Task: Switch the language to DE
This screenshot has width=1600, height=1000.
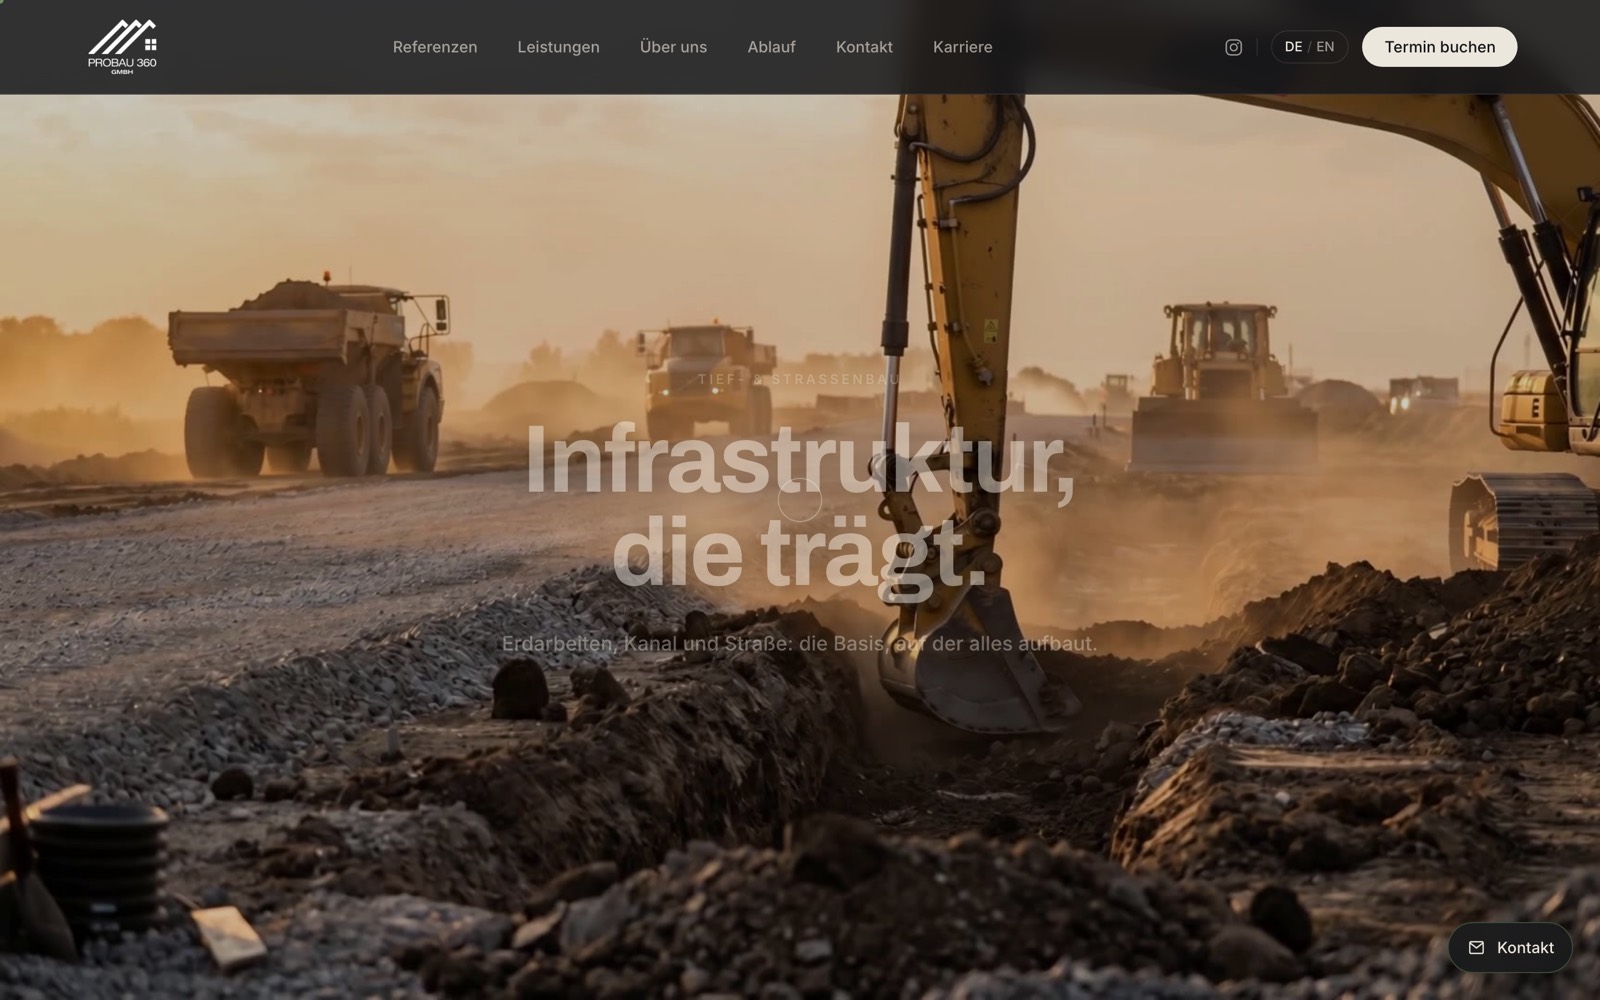Action: coord(1293,47)
